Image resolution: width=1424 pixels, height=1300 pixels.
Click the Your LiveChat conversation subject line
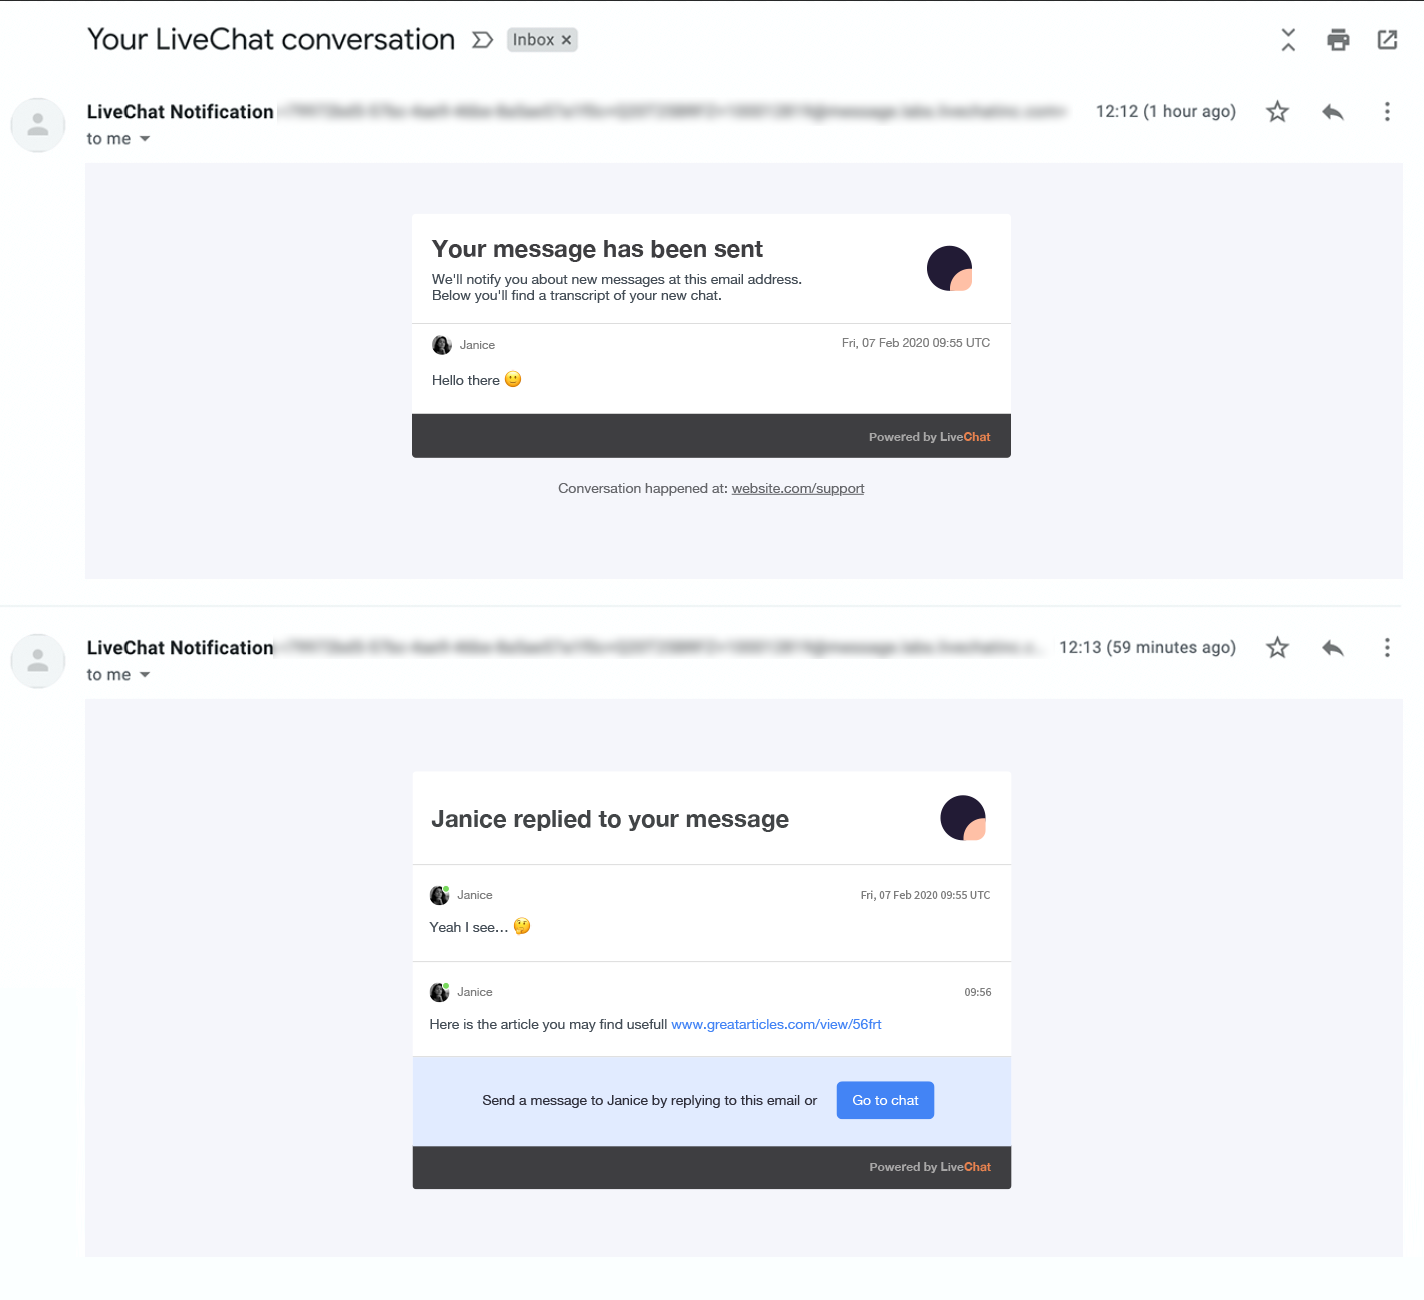(270, 39)
